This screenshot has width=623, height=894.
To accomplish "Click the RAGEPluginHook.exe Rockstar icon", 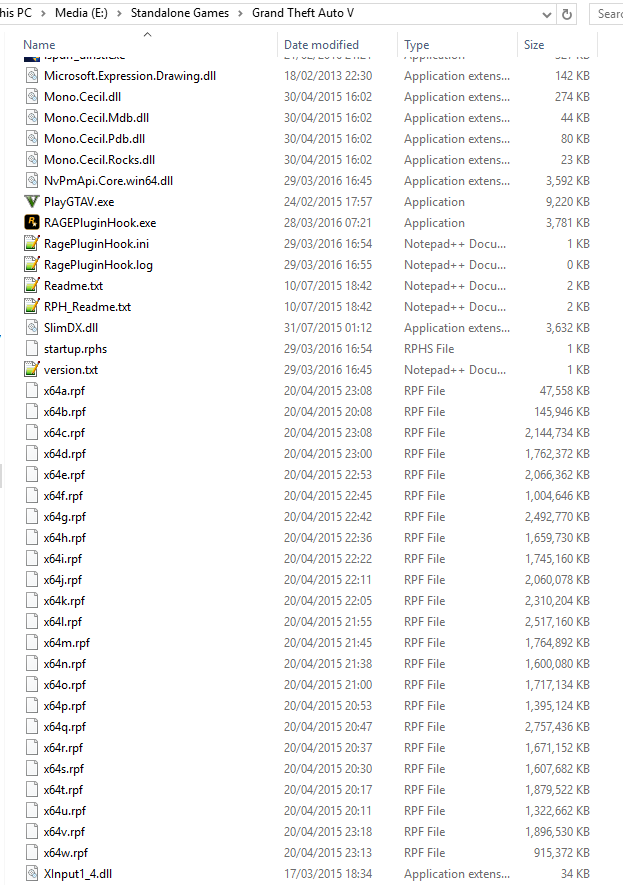I will click(32, 222).
